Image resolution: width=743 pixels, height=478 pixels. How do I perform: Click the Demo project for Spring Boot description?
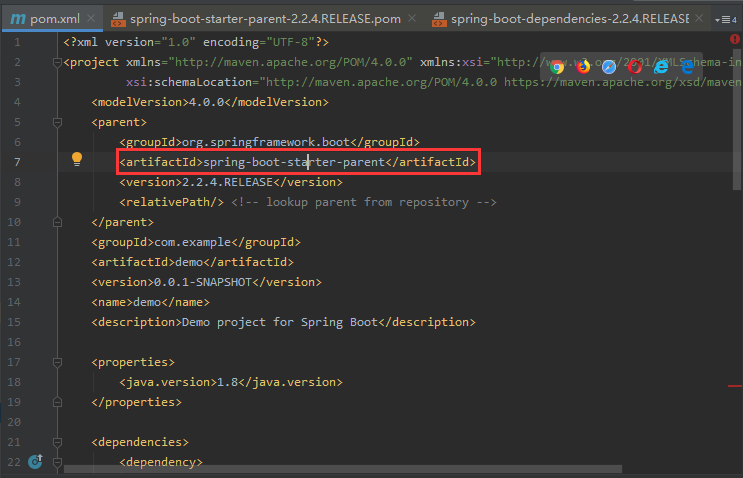tap(280, 322)
